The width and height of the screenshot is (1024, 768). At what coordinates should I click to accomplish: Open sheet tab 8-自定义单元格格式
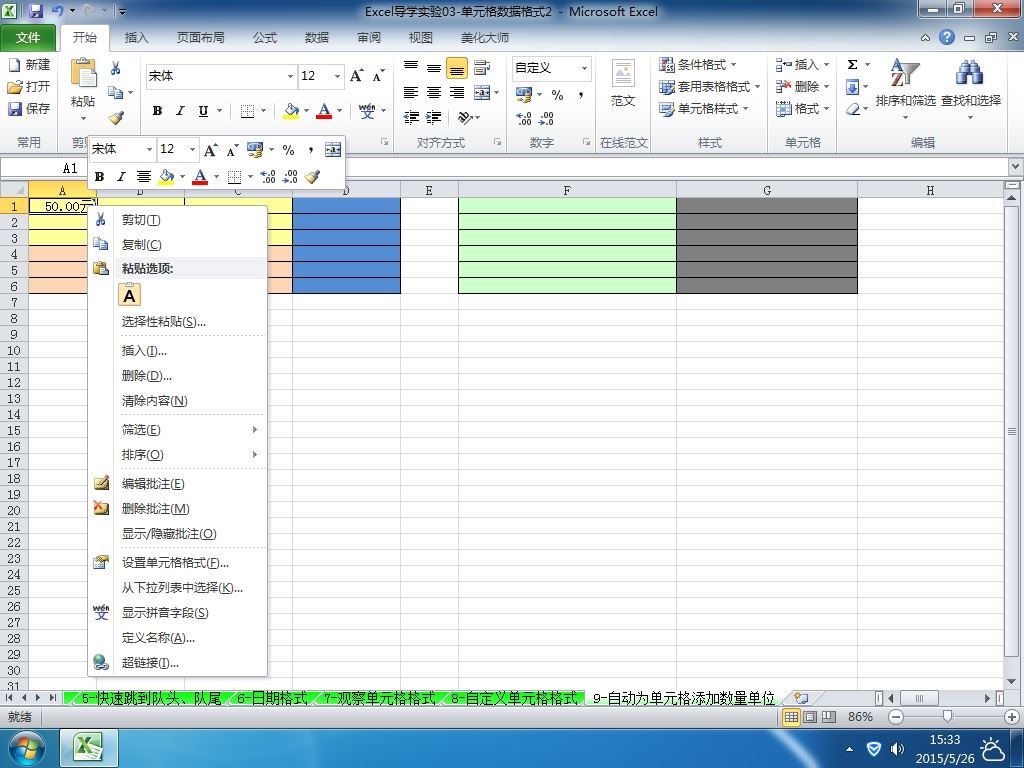click(x=515, y=698)
